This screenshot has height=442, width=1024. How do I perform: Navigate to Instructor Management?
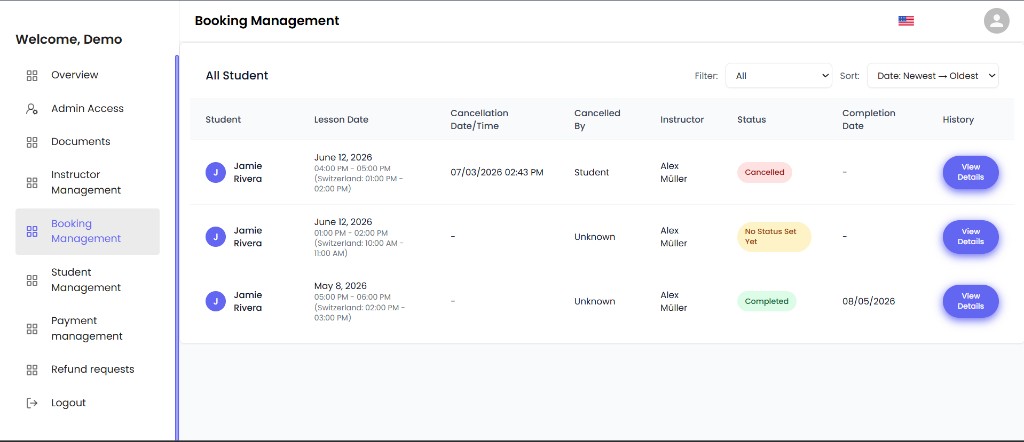point(86,183)
